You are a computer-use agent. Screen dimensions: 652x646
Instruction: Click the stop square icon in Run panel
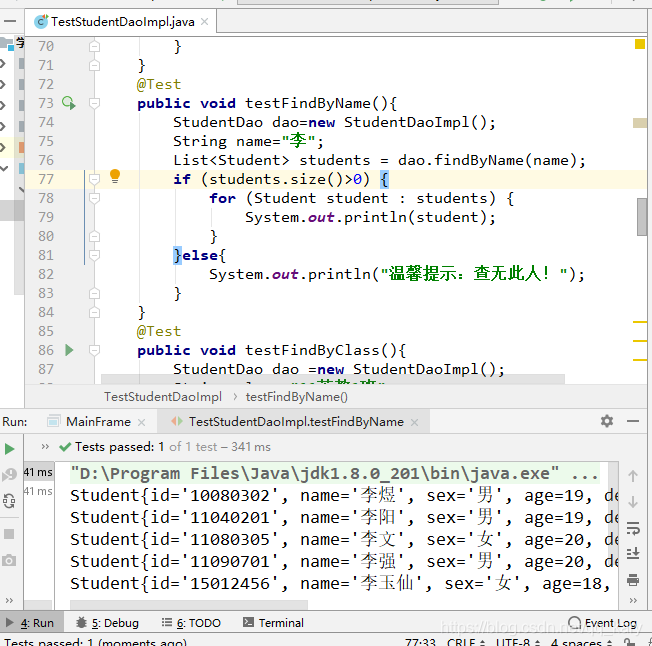tap(9, 534)
